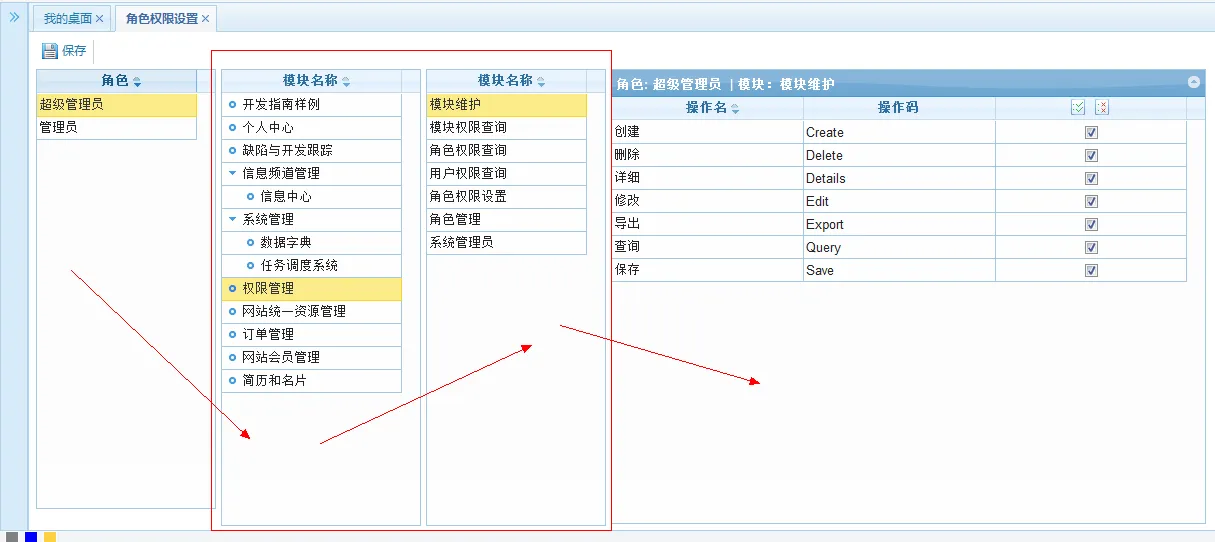The width and height of the screenshot is (1215, 542).
Task: Click the bullet icon beside 缺陷与开发跟踪
Action: pyautogui.click(x=232, y=150)
